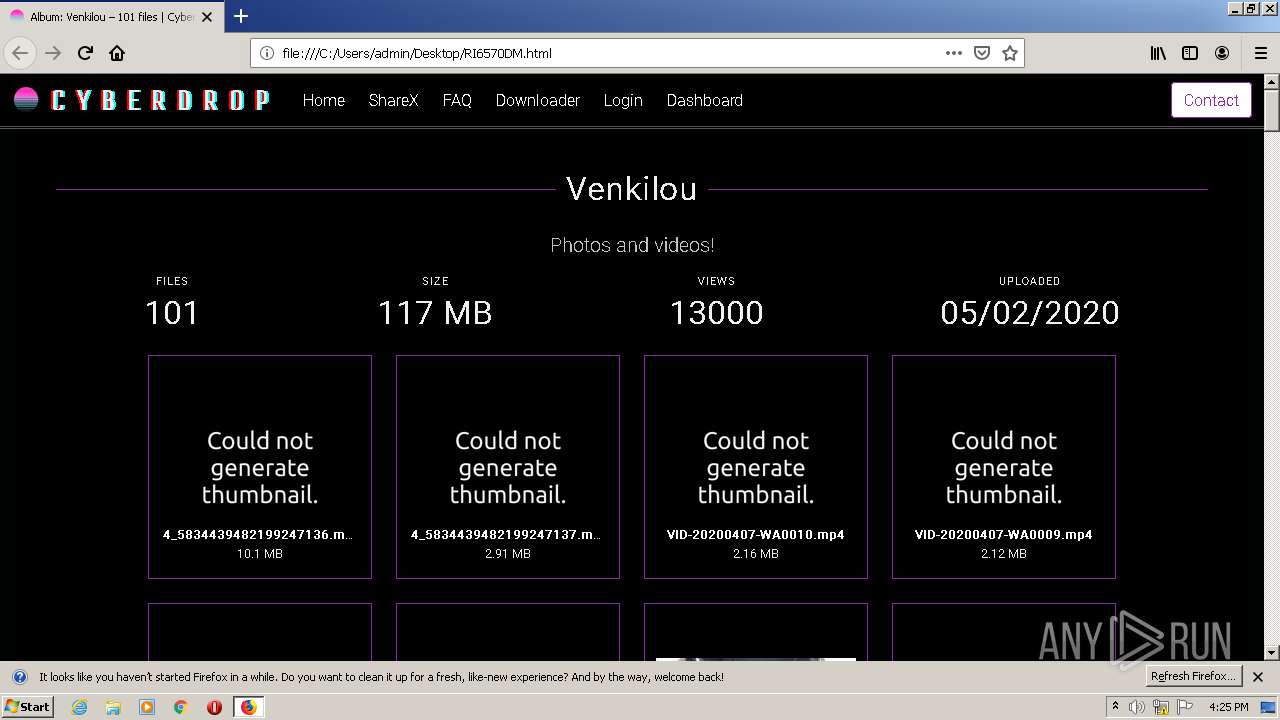1280x720 pixels.
Task: Click the Refresh Firefox button
Action: [1194, 677]
